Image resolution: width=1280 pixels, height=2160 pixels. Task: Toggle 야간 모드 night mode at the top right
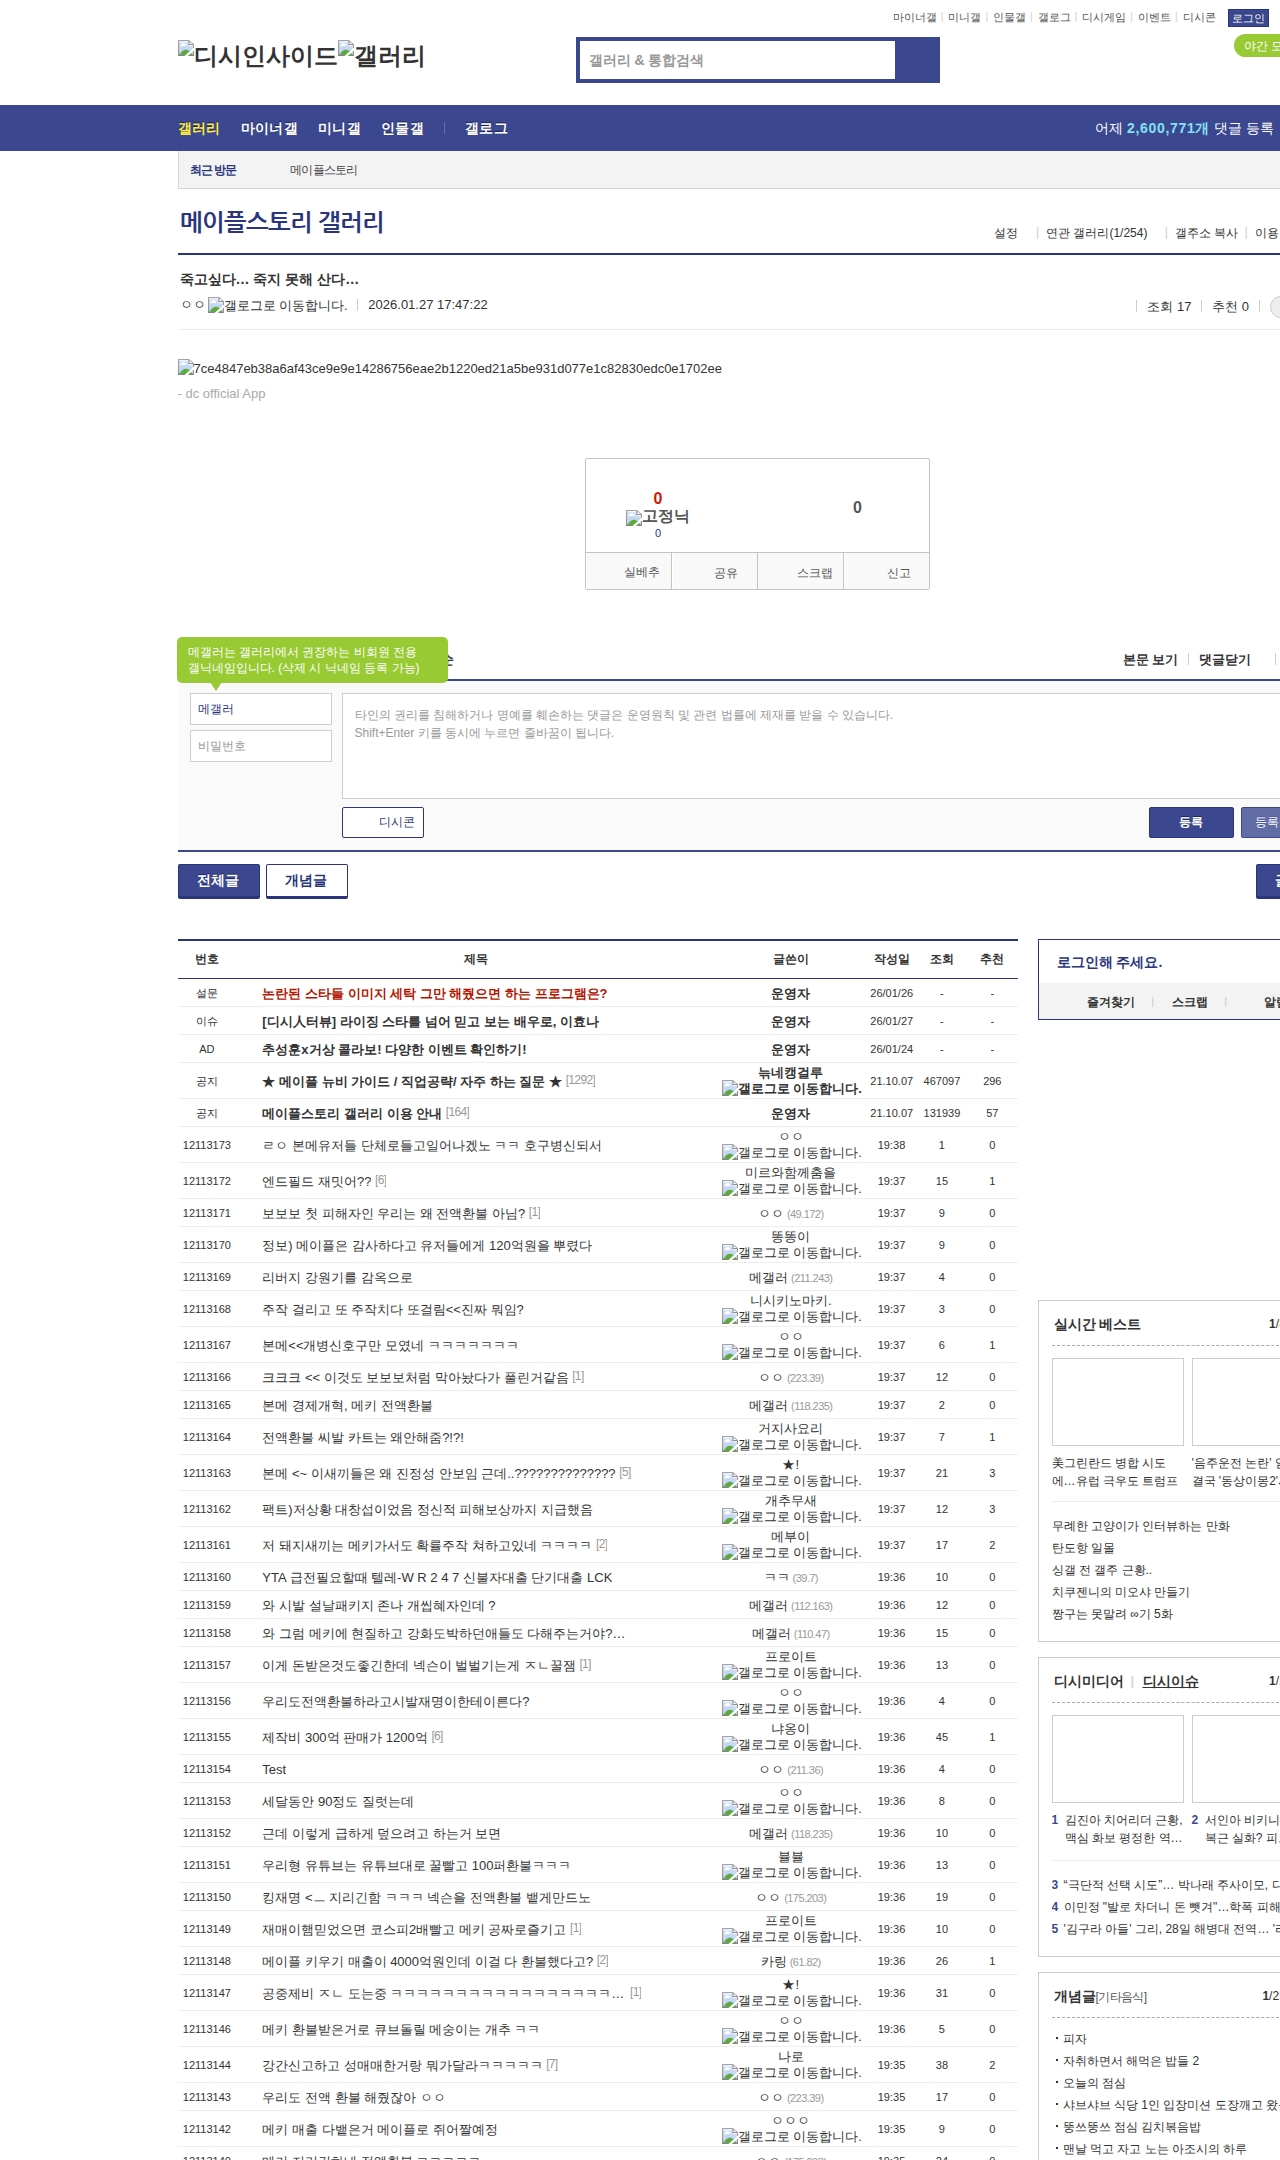[1258, 46]
